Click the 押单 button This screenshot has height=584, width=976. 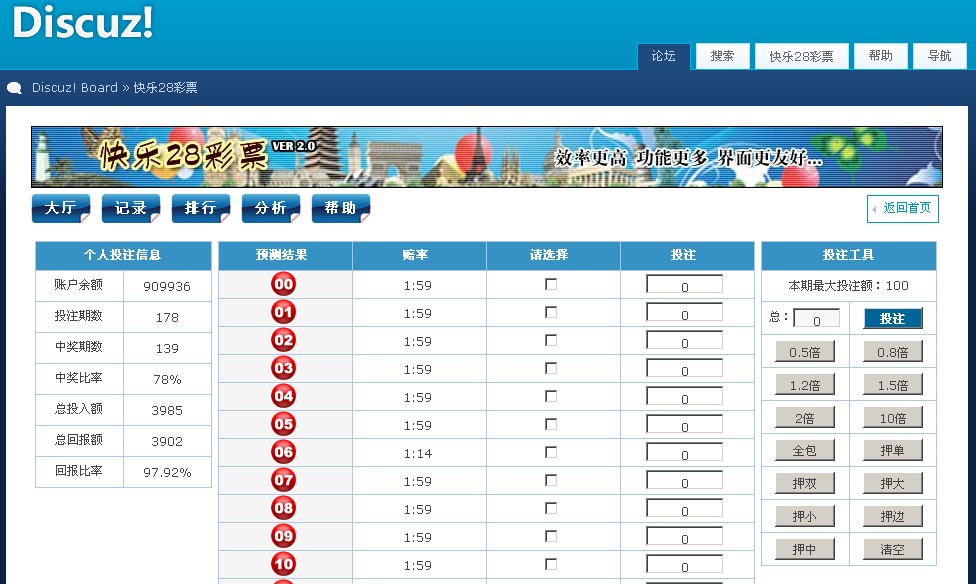pyautogui.click(x=893, y=450)
